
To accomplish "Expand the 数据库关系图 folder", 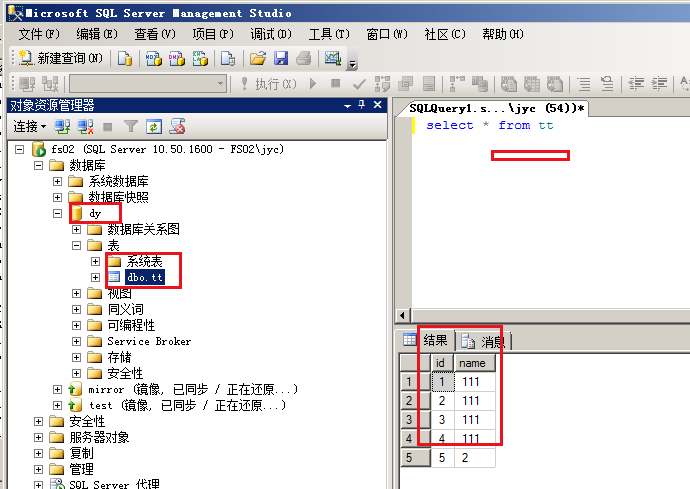I will (x=77, y=229).
